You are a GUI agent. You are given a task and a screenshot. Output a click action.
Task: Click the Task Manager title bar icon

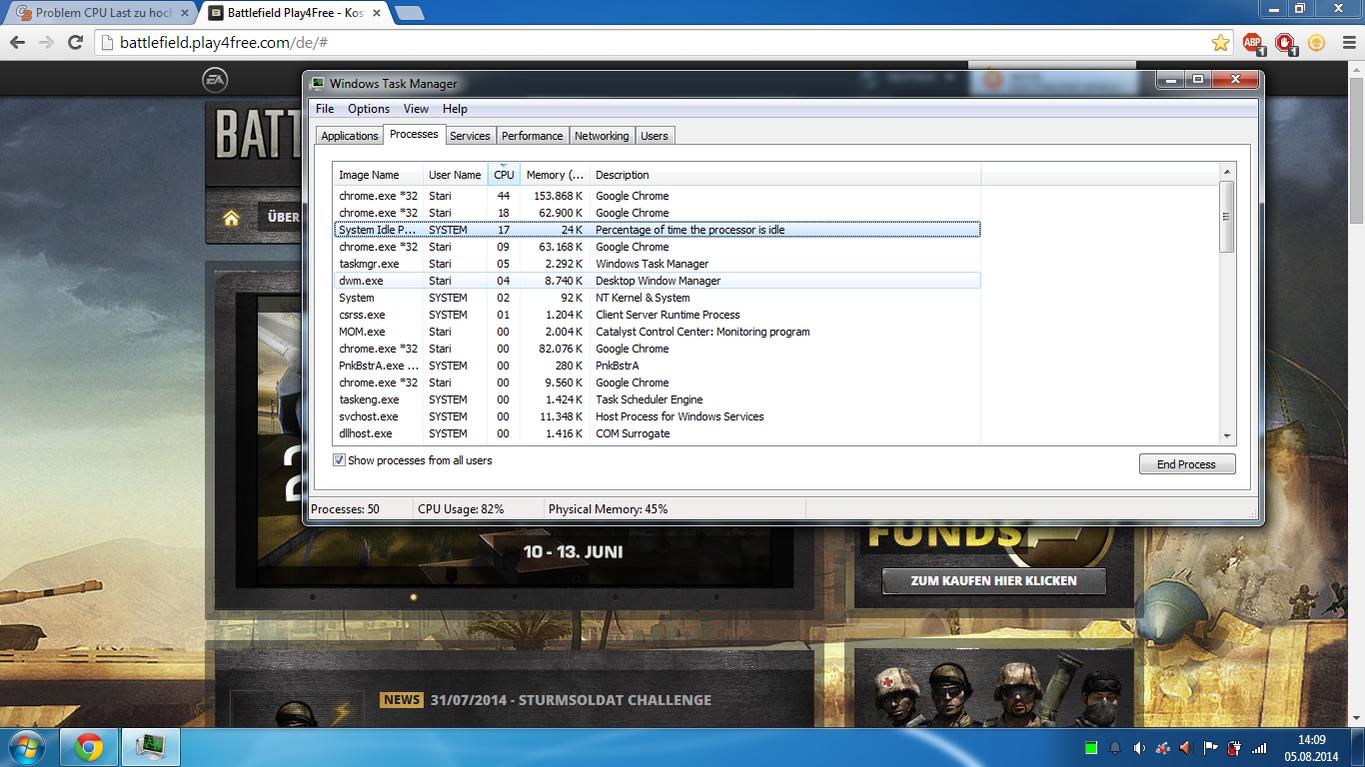[x=318, y=83]
